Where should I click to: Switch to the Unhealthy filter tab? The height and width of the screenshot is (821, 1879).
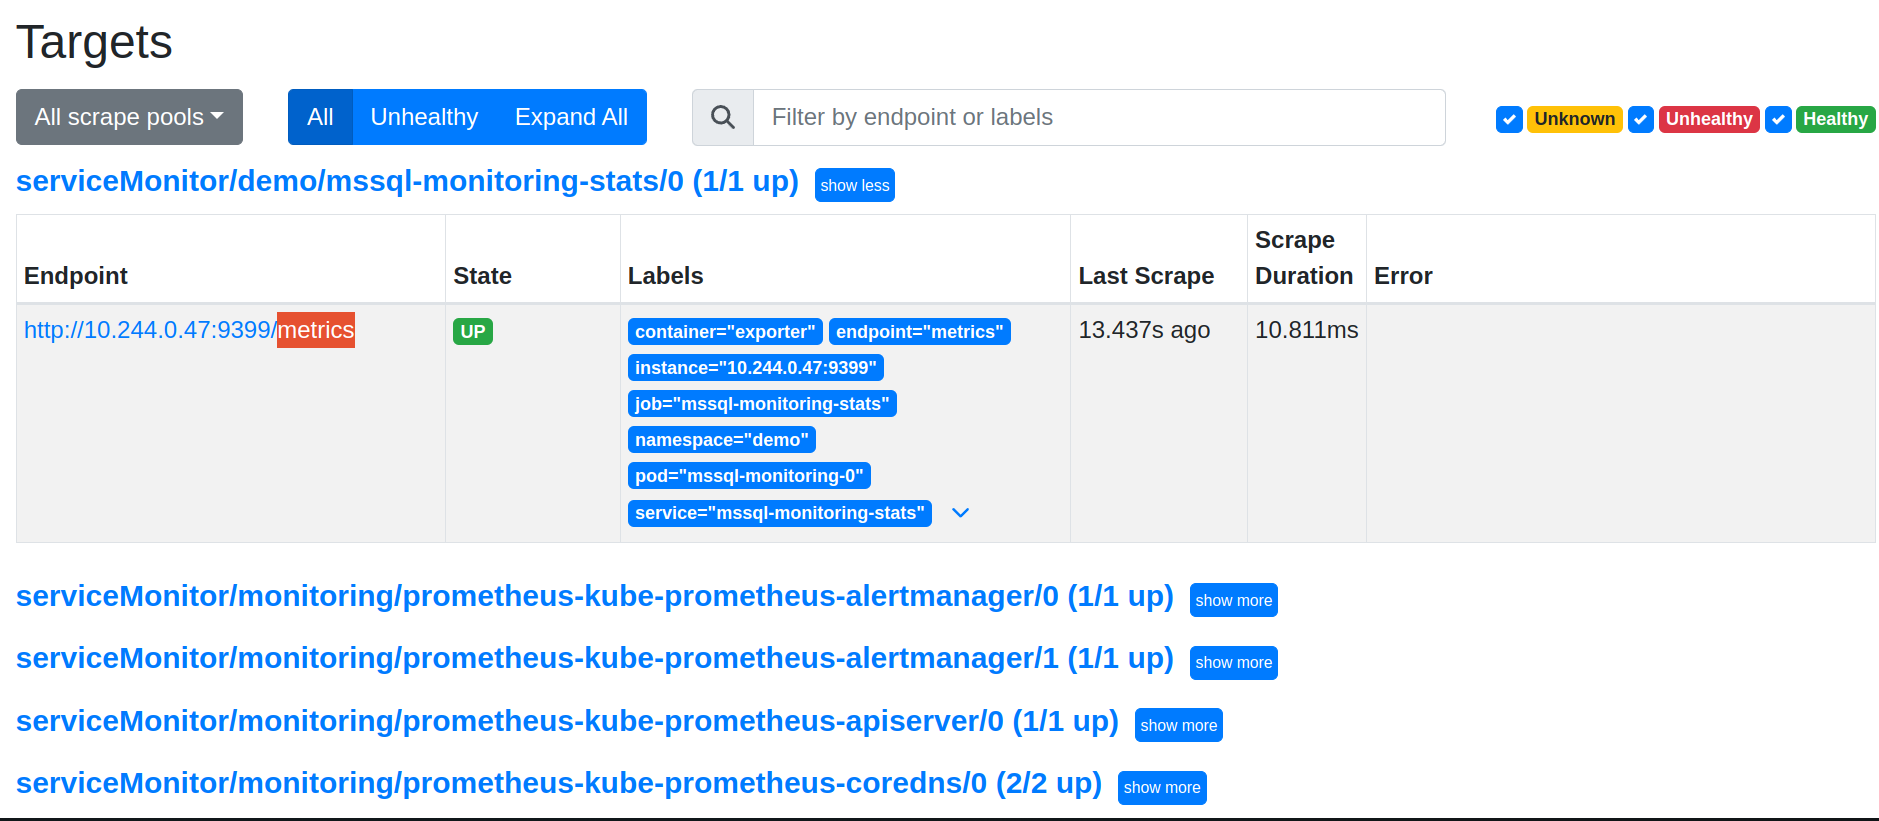coord(424,117)
